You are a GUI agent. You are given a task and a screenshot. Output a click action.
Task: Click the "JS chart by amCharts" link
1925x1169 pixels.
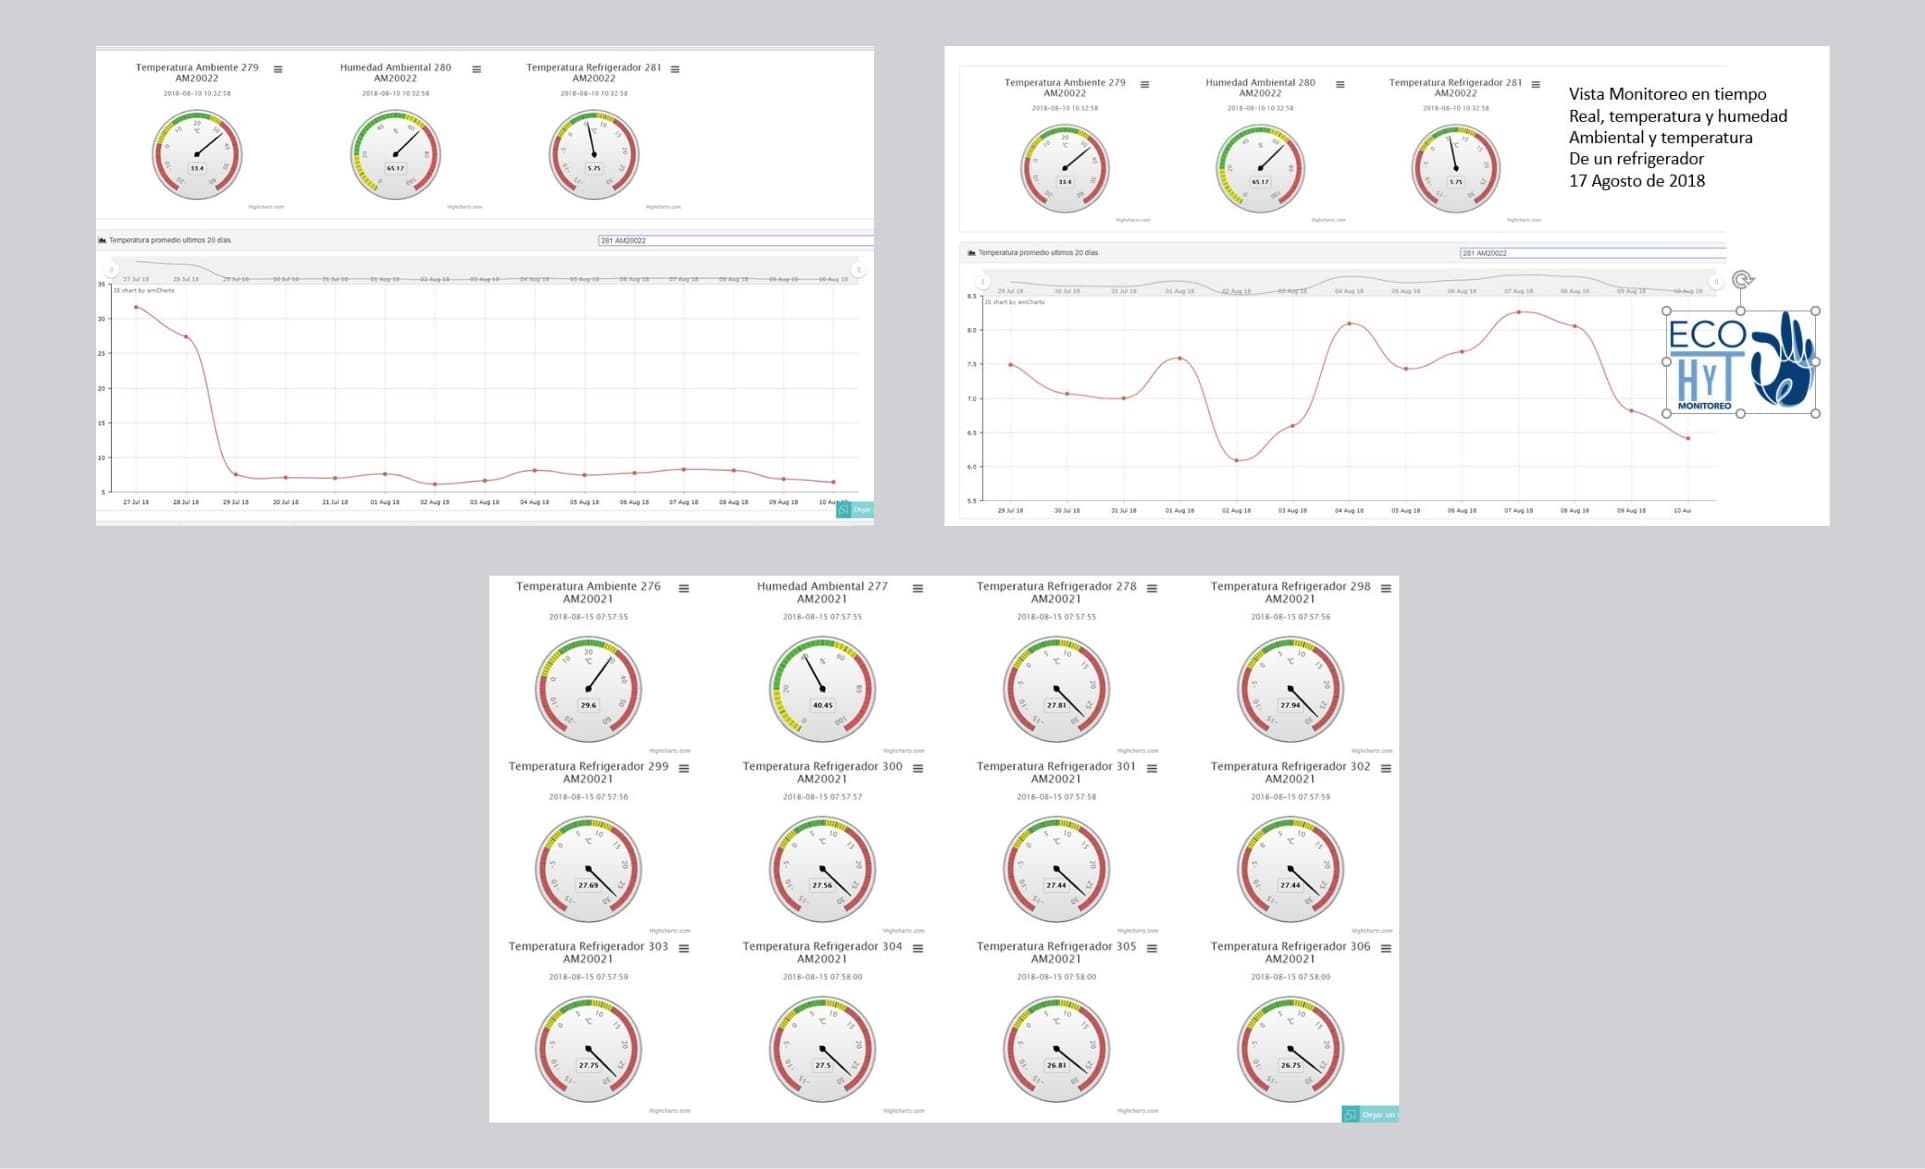tap(143, 291)
